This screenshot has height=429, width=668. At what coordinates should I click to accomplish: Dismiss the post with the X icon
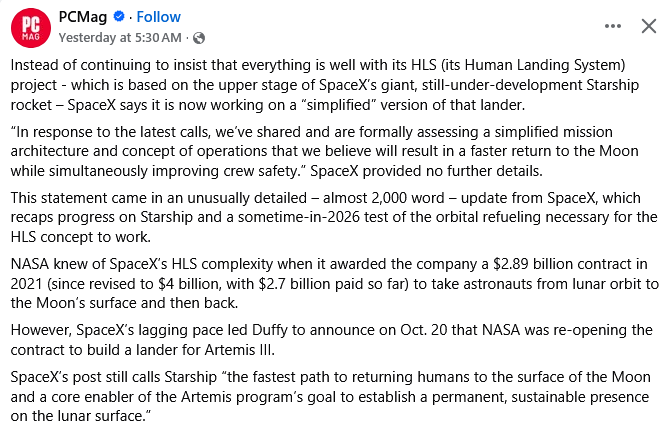tap(647, 27)
